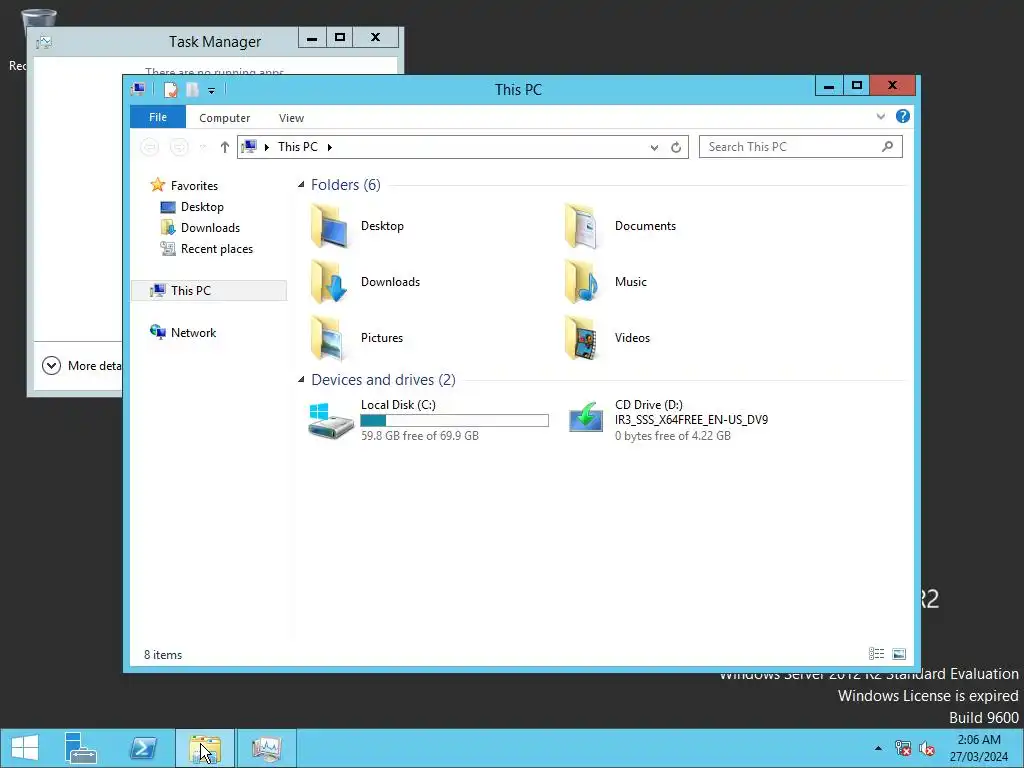Open the View ribbon tab
The height and width of the screenshot is (768, 1024).
coord(291,118)
